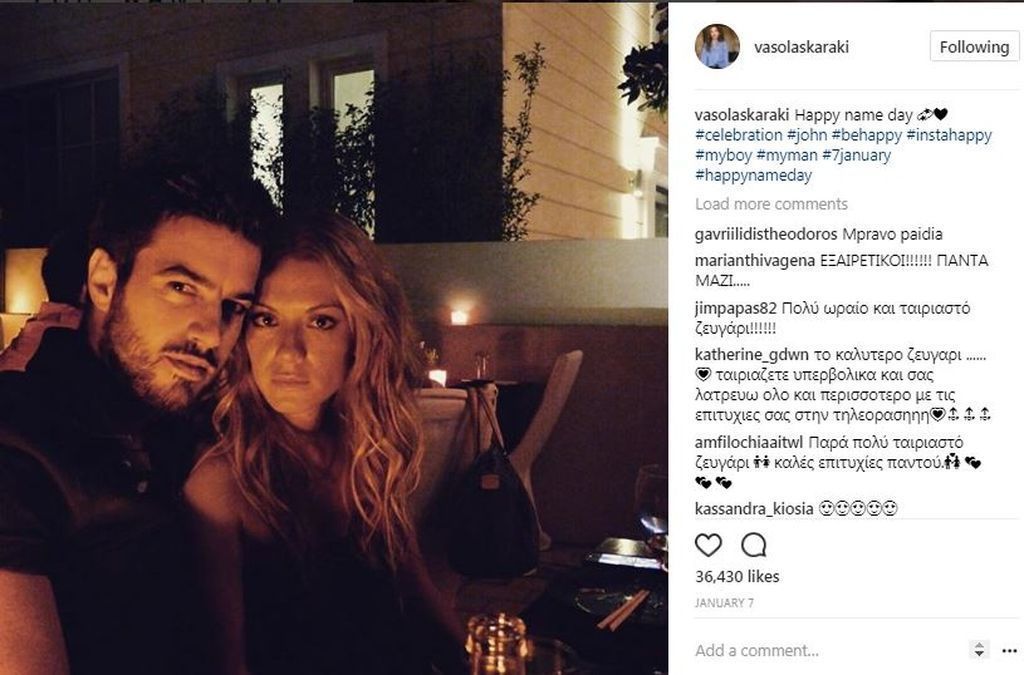Open the #myboy hashtag

pos(723,155)
